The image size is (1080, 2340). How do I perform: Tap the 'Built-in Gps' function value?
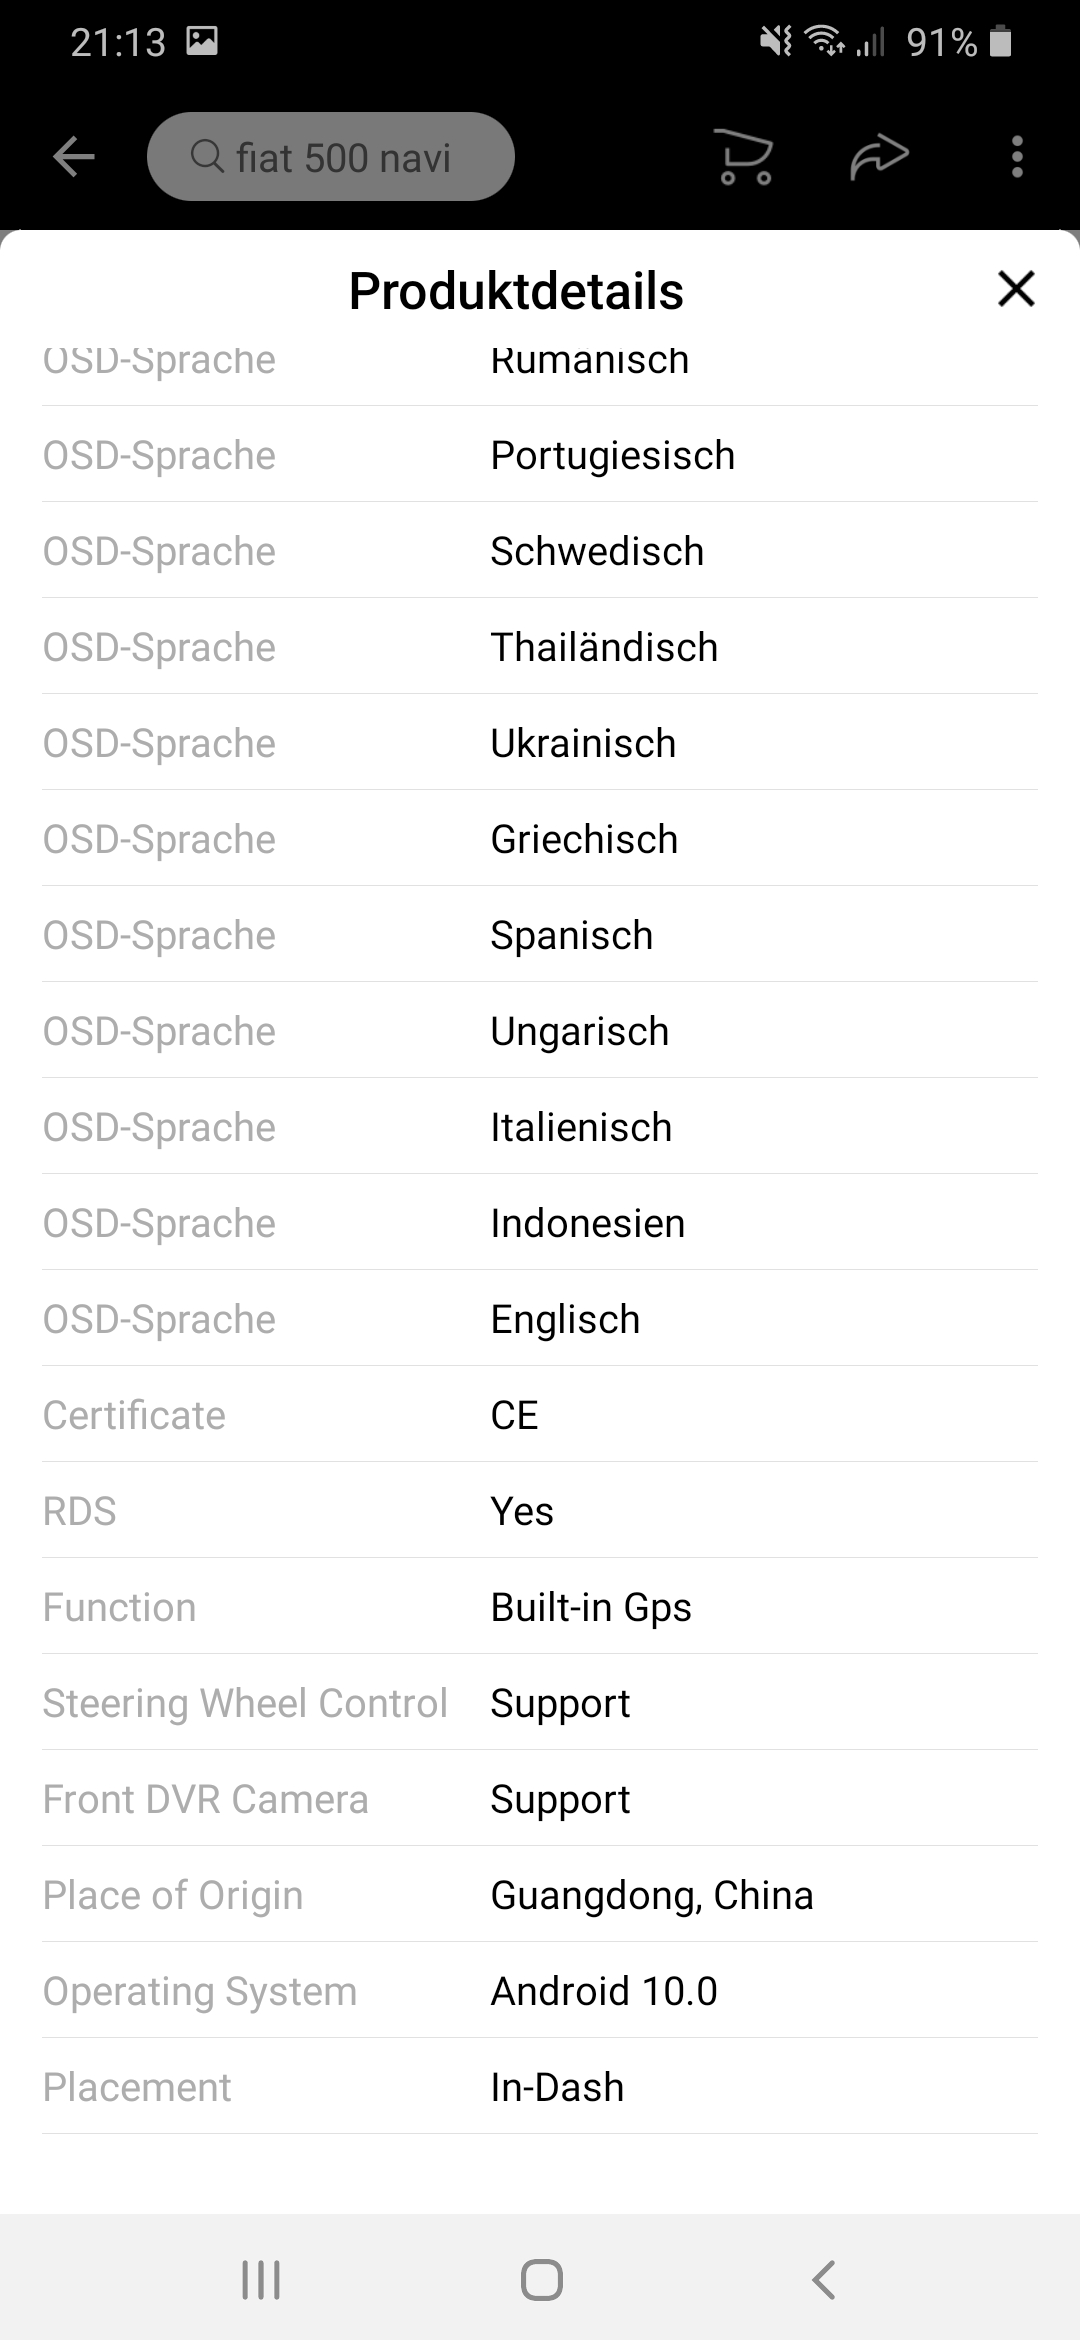(x=591, y=1607)
